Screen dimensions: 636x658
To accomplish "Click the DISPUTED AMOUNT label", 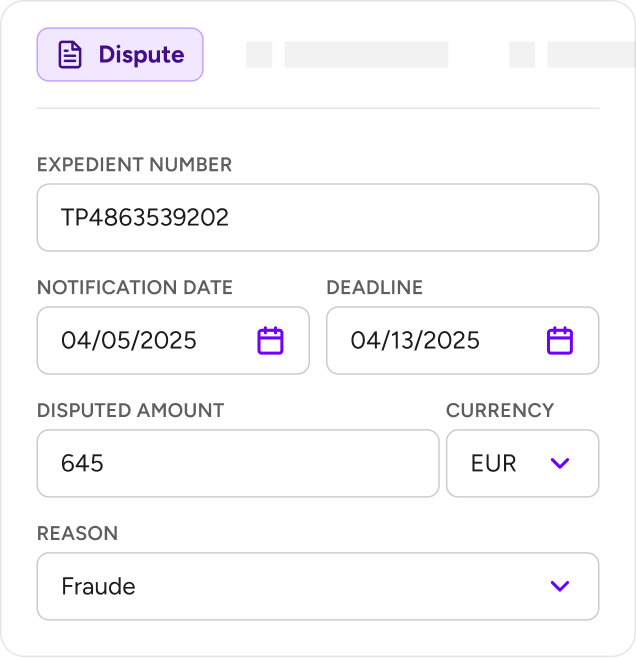I will tap(130, 410).
